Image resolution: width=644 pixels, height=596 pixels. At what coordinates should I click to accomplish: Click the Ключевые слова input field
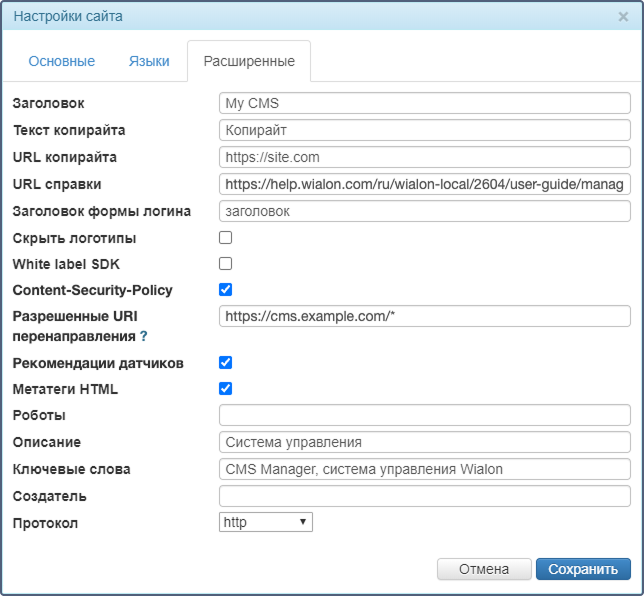(424, 469)
